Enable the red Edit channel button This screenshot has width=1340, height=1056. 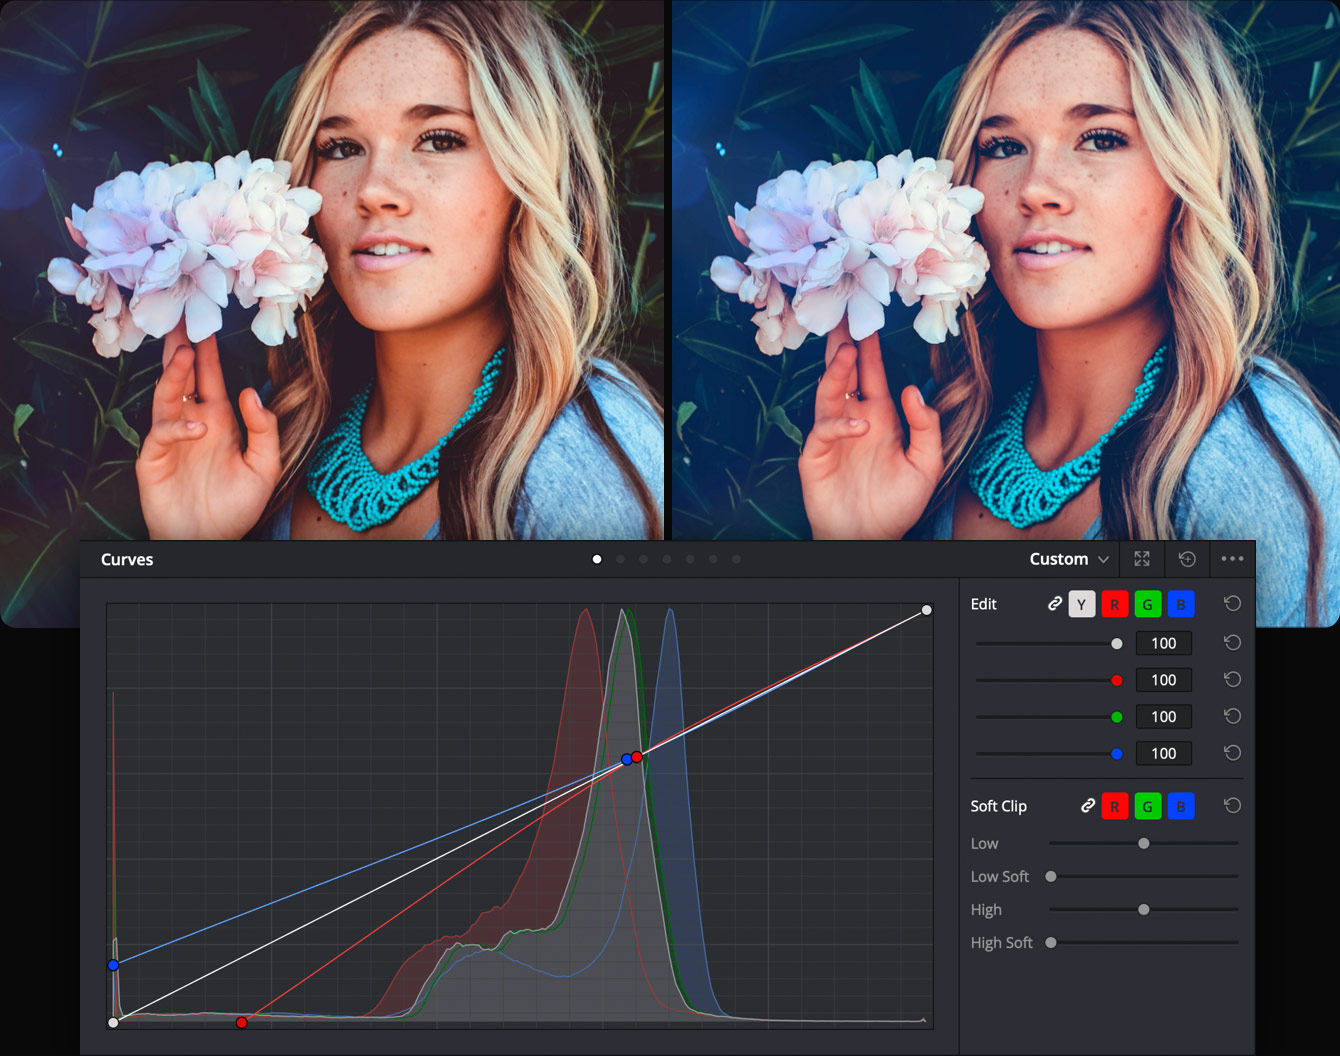pos(1114,604)
